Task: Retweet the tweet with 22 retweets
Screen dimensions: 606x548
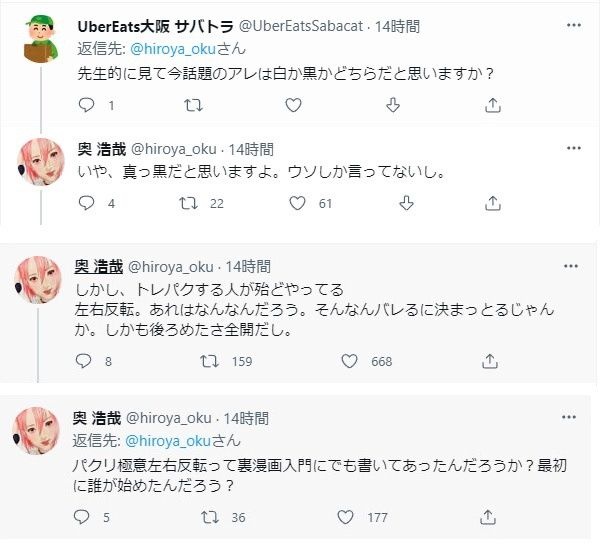Action: [x=187, y=203]
